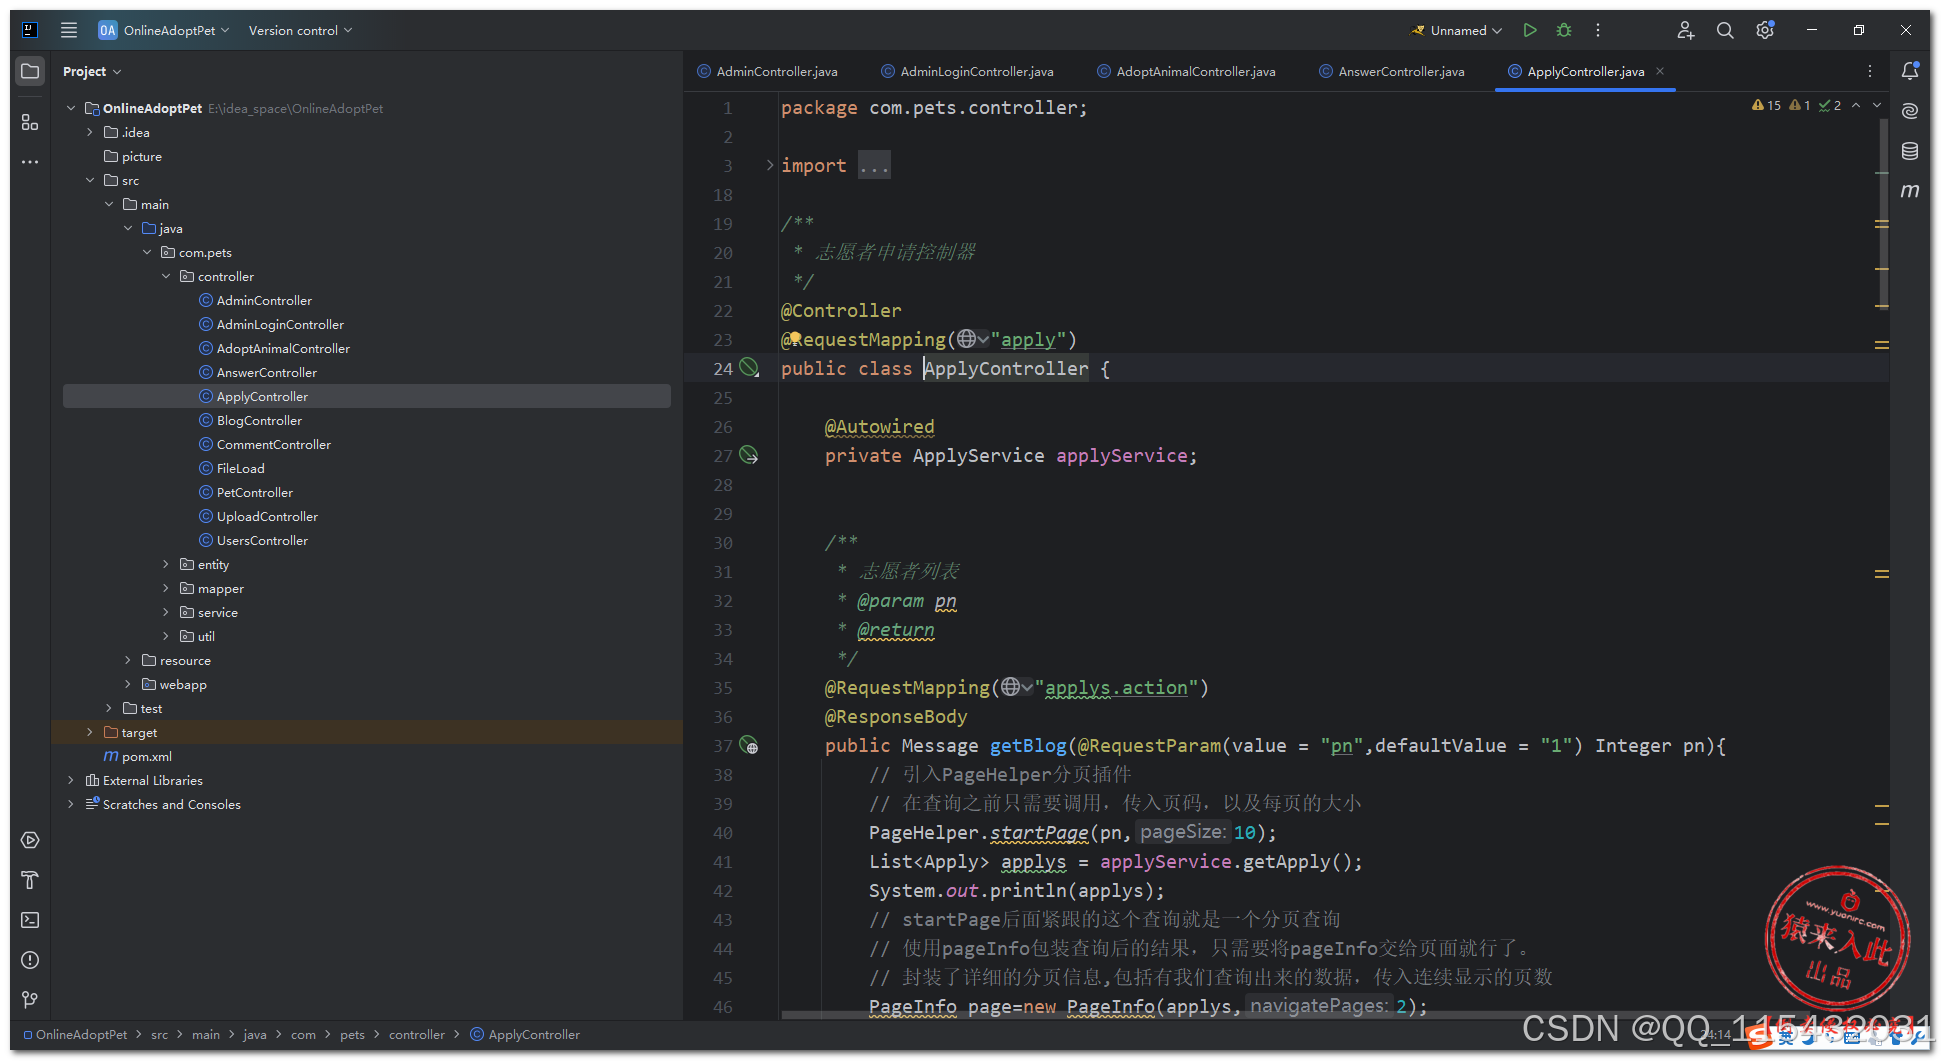Image resolution: width=1941 pixels, height=1061 pixels.
Task: Open the main hamburger menu
Action: click(69, 30)
